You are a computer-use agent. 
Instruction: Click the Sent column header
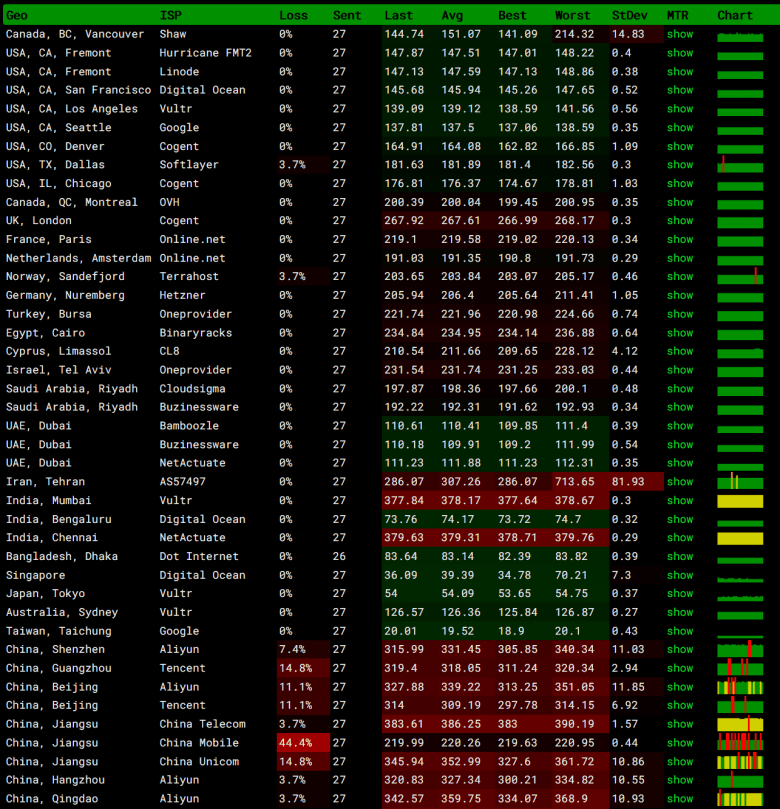click(347, 15)
